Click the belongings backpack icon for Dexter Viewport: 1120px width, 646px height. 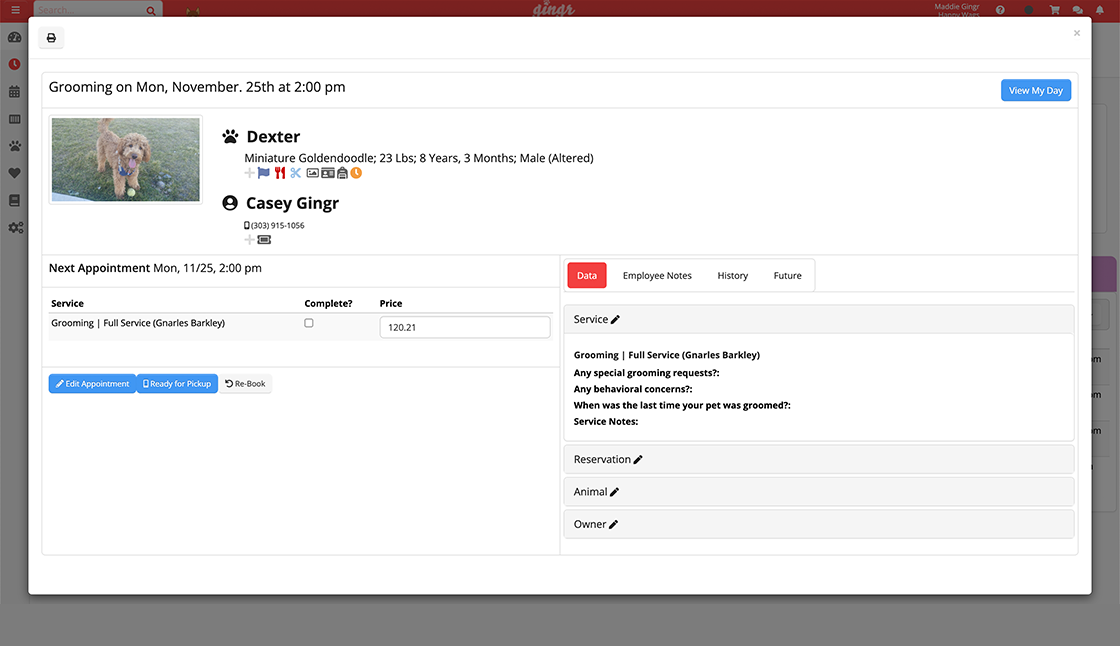(x=343, y=173)
